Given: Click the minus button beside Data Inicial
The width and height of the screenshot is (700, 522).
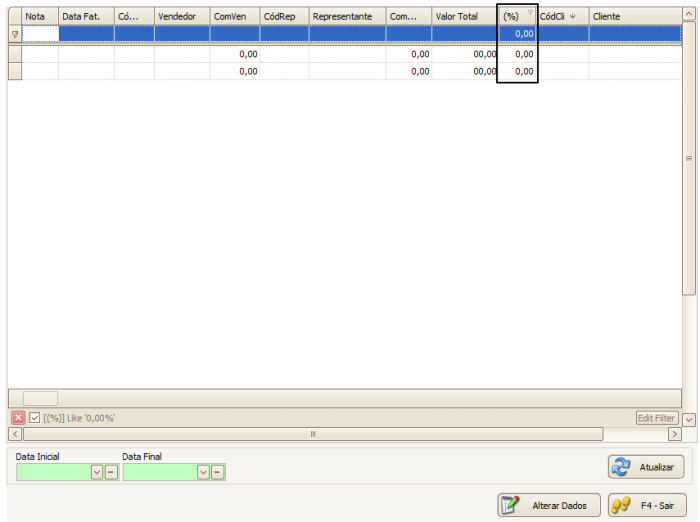Looking at the screenshot, I should (110, 472).
